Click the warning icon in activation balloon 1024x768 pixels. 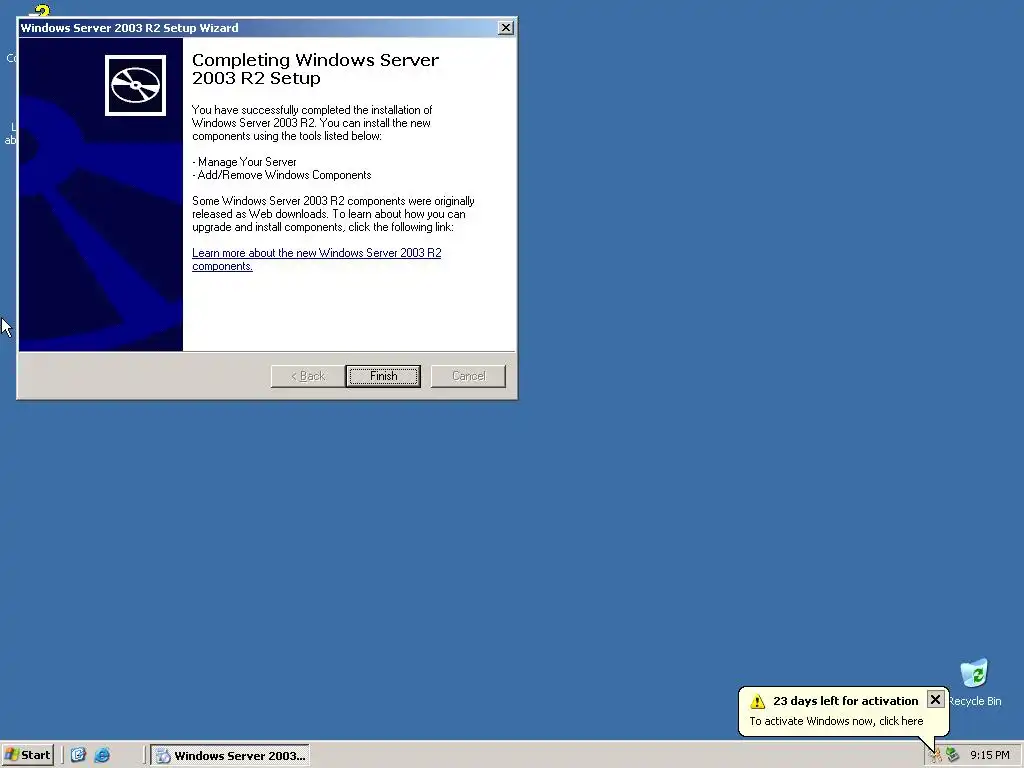(758, 701)
